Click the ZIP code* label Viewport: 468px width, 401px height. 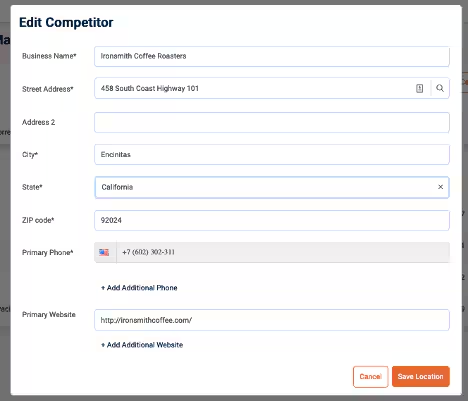38,220
